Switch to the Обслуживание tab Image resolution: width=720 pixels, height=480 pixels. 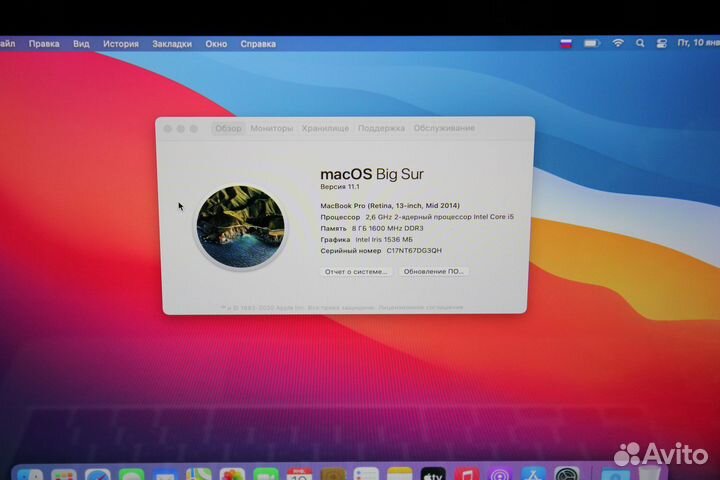[x=444, y=128]
